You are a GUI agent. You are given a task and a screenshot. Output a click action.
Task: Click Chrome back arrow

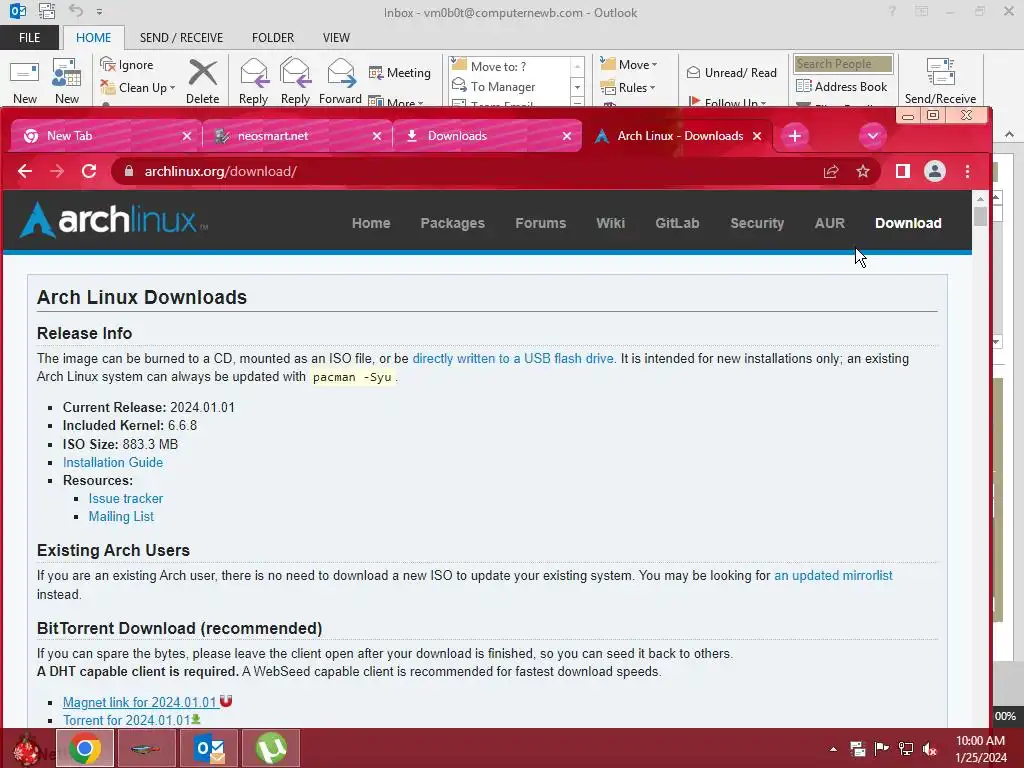coord(25,171)
